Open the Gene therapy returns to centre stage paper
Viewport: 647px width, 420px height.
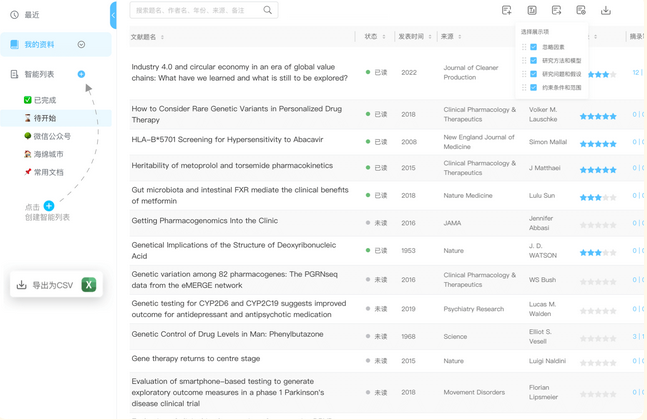pyautogui.click(x=195, y=359)
